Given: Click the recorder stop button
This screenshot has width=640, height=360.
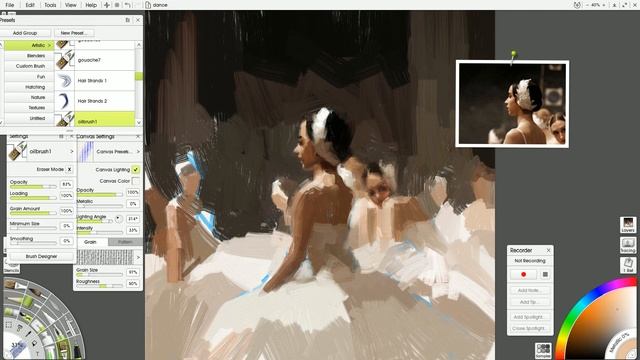Looking at the screenshot, I should coord(545,274).
